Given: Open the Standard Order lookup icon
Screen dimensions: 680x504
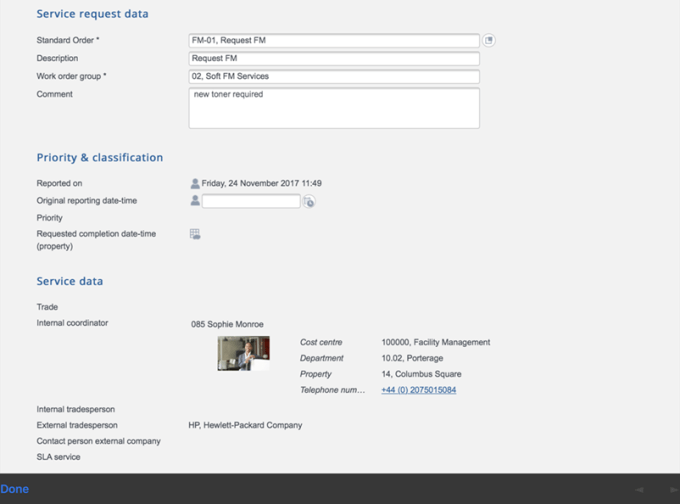Looking at the screenshot, I should [x=489, y=40].
